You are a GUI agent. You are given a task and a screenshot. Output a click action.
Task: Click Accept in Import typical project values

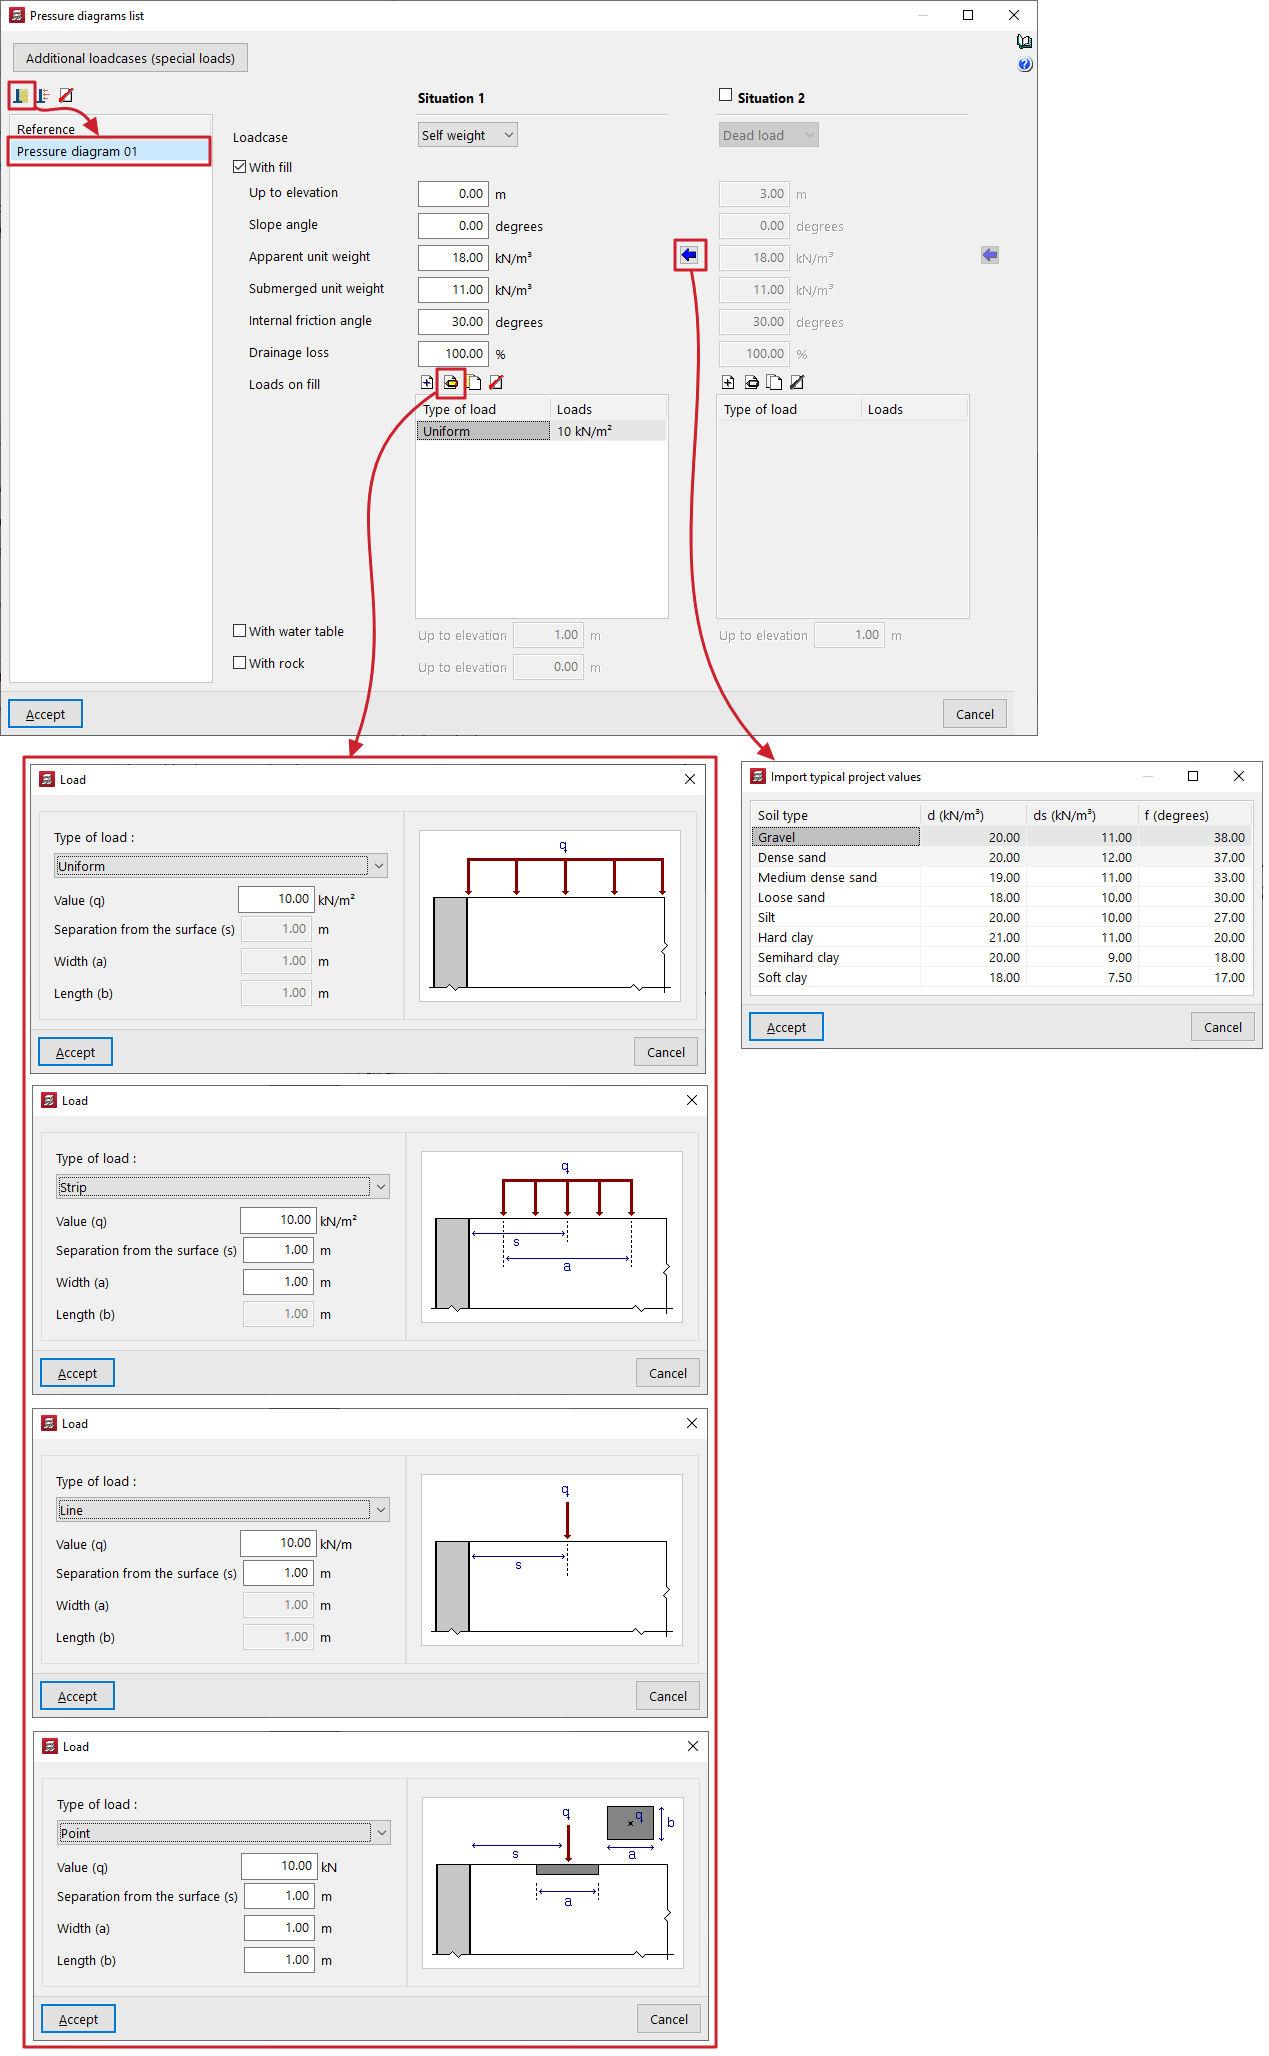(x=786, y=1027)
